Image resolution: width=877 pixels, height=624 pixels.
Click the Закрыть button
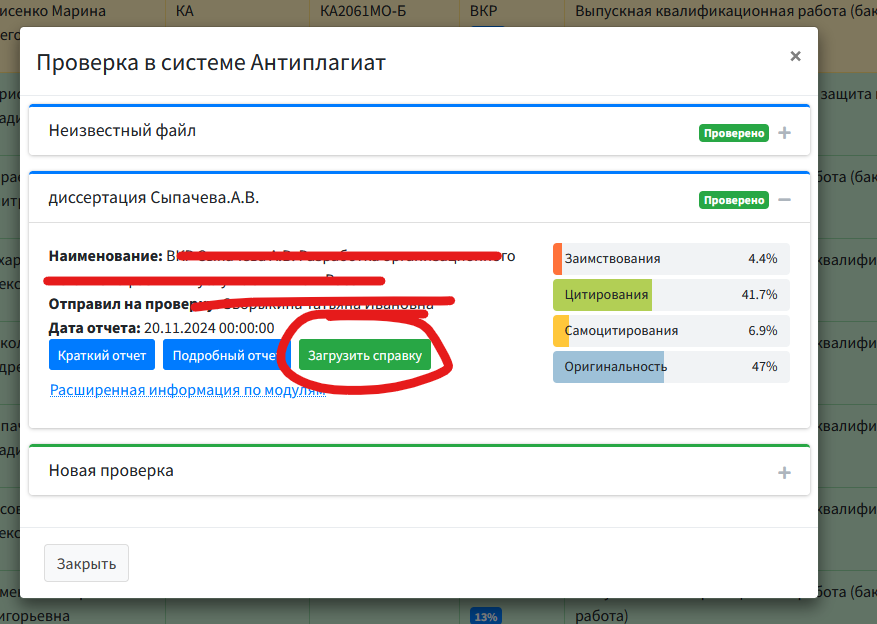tap(86, 563)
